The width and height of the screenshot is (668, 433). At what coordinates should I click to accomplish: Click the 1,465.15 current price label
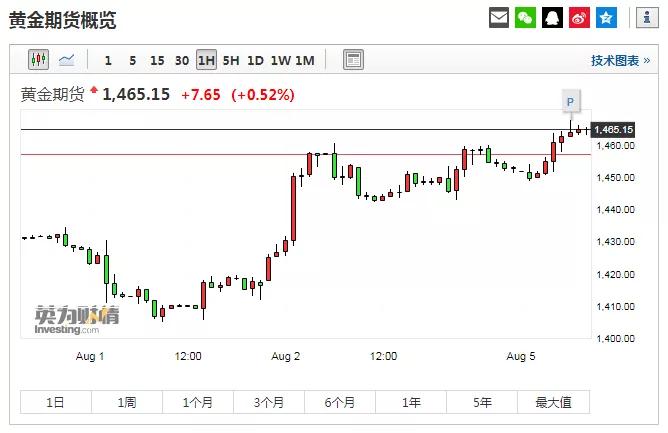(613, 130)
